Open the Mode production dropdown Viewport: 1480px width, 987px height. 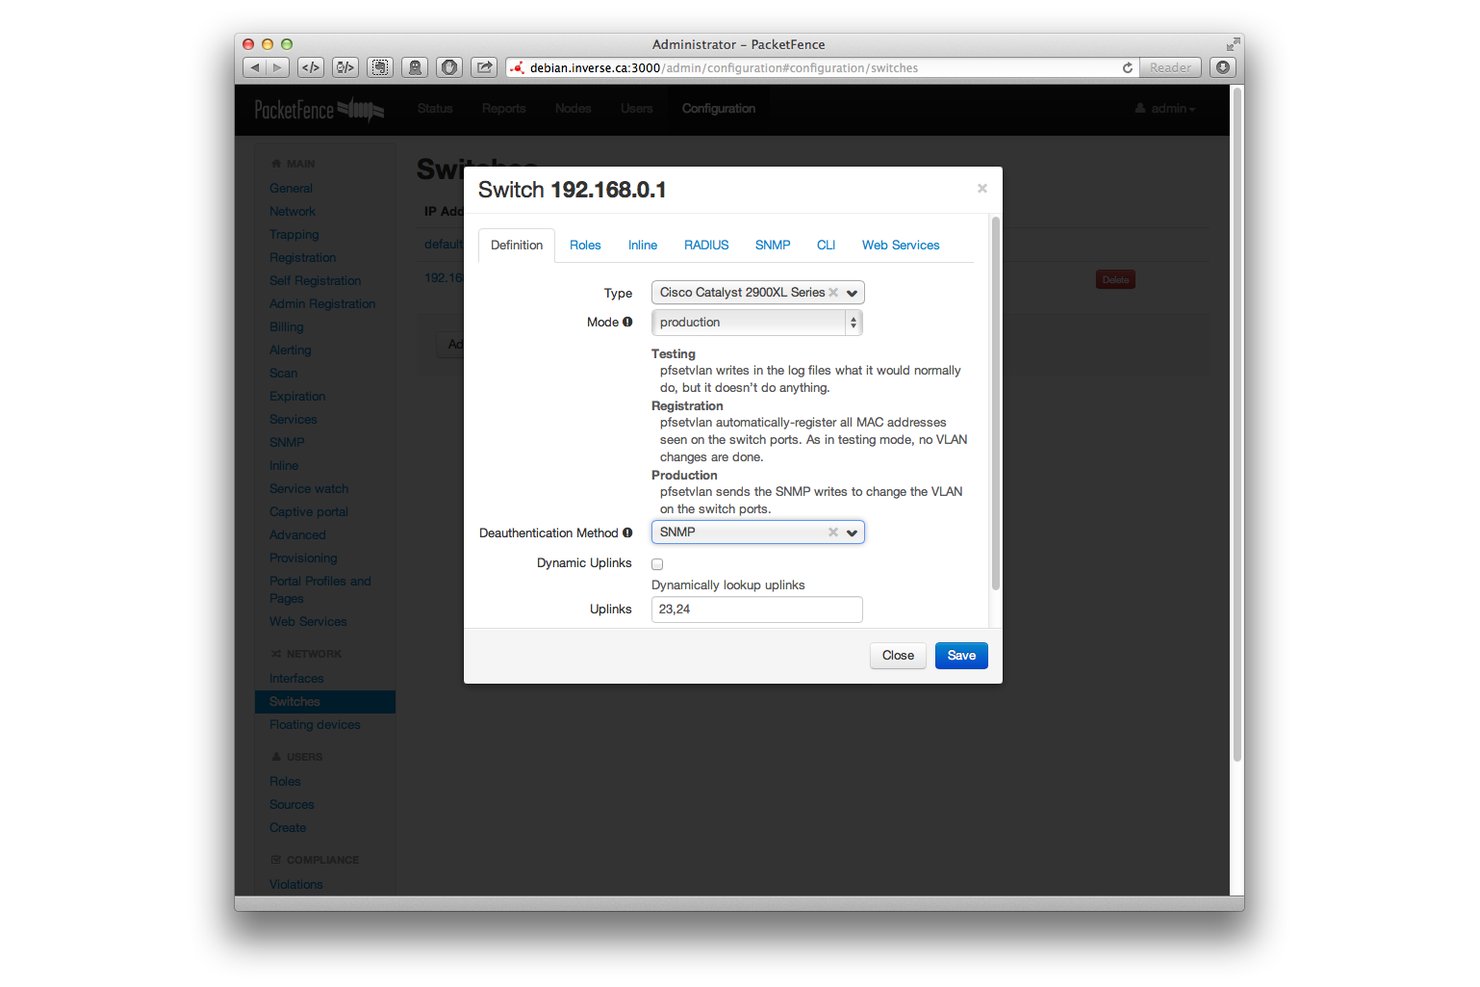(756, 322)
